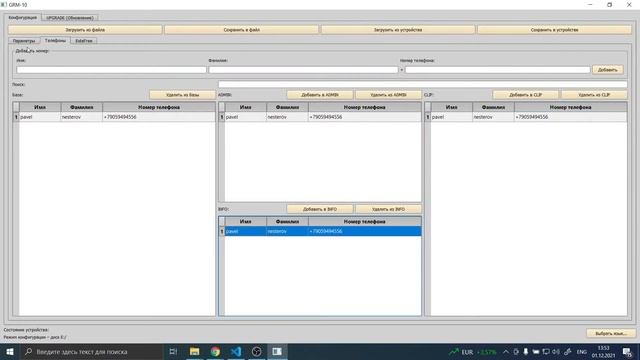Screen dimensions: 640x360
Task: Select phone number cell in CLIP table
Action: (x=570, y=117)
